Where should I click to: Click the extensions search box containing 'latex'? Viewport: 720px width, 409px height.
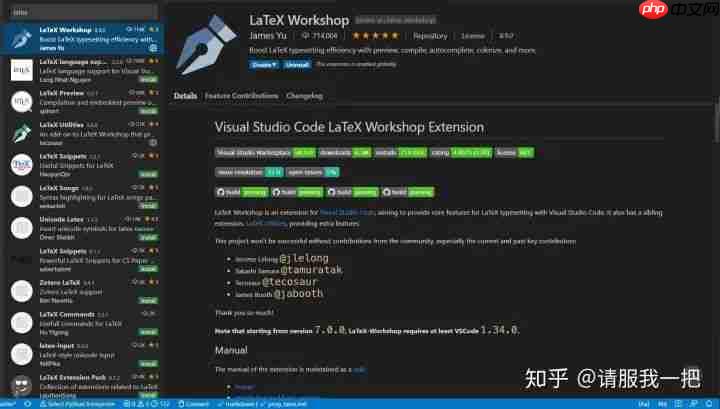pos(83,12)
